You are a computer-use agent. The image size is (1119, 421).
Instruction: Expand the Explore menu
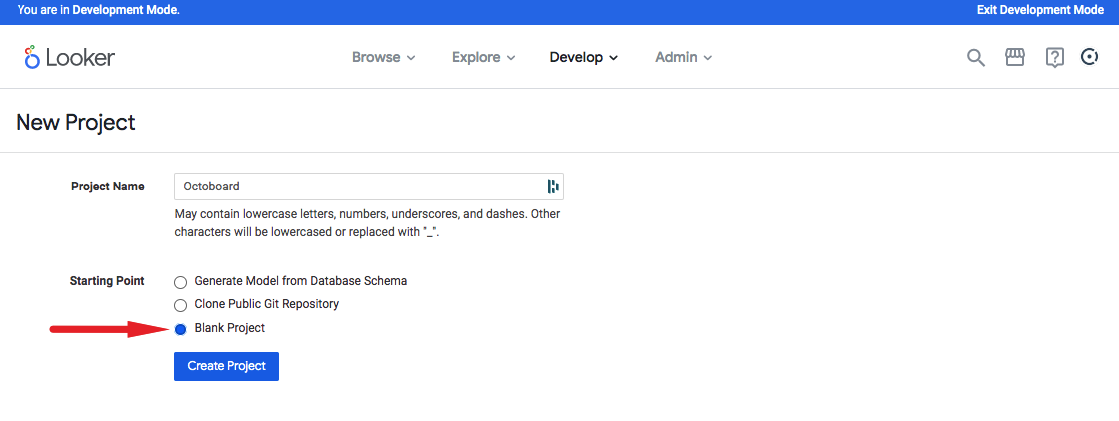point(483,58)
